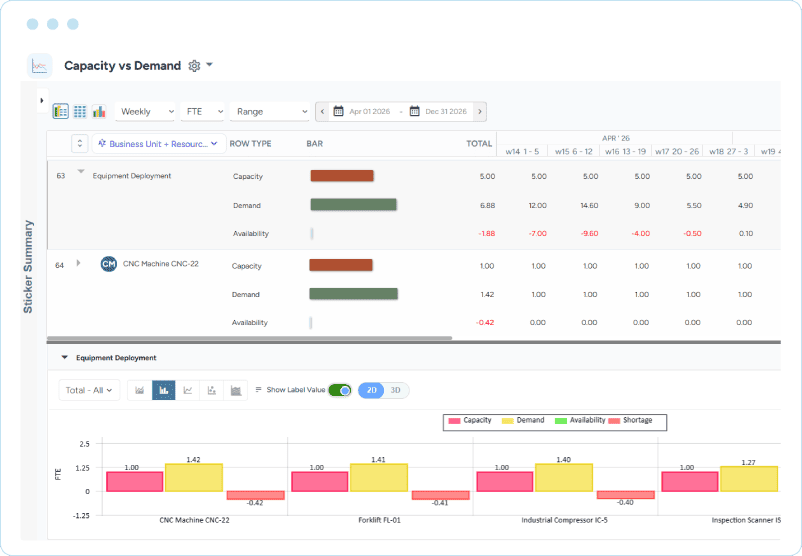
Task: Select CNC Machine CNC-22 row label
Action: click(x=161, y=264)
